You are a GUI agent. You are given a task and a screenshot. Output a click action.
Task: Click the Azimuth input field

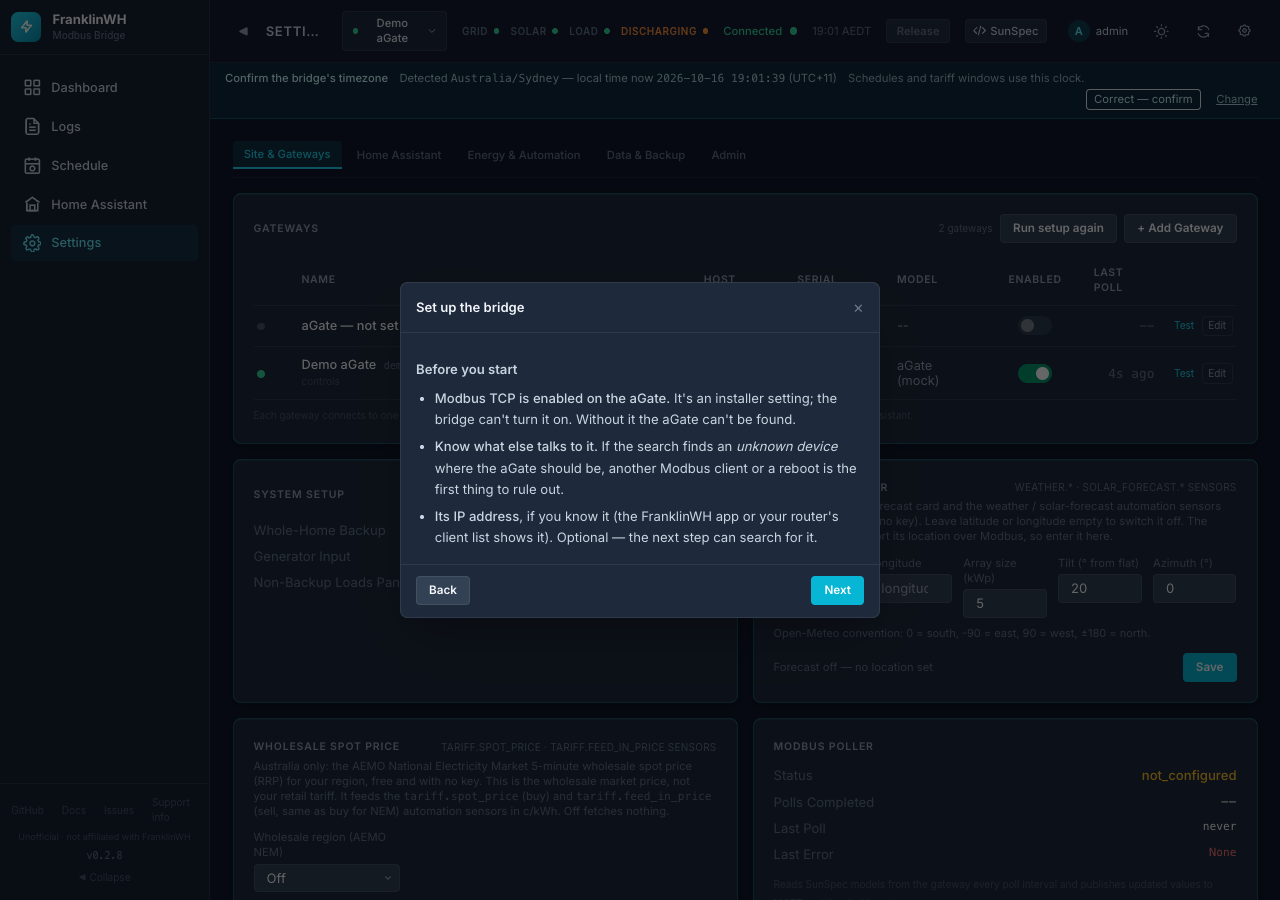[1194, 589]
